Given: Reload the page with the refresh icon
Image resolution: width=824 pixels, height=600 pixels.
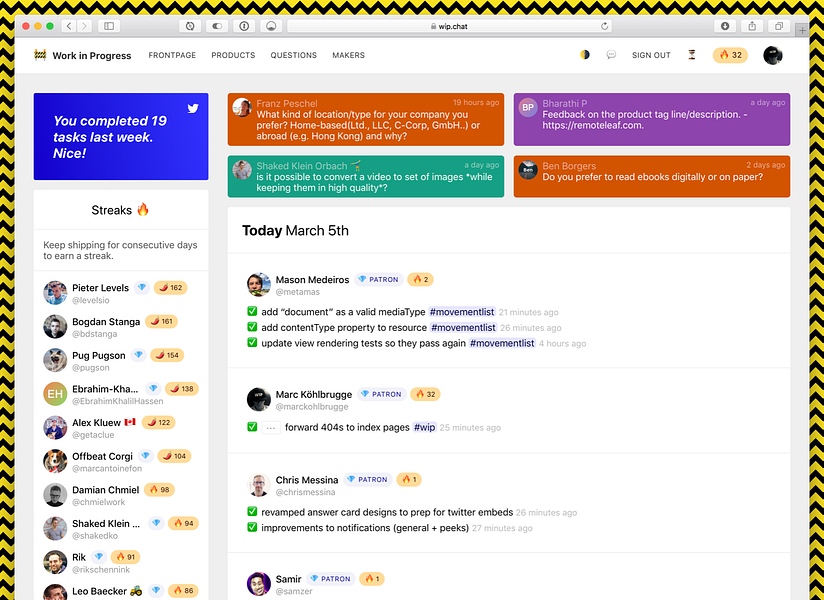Looking at the screenshot, I should (604, 26).
